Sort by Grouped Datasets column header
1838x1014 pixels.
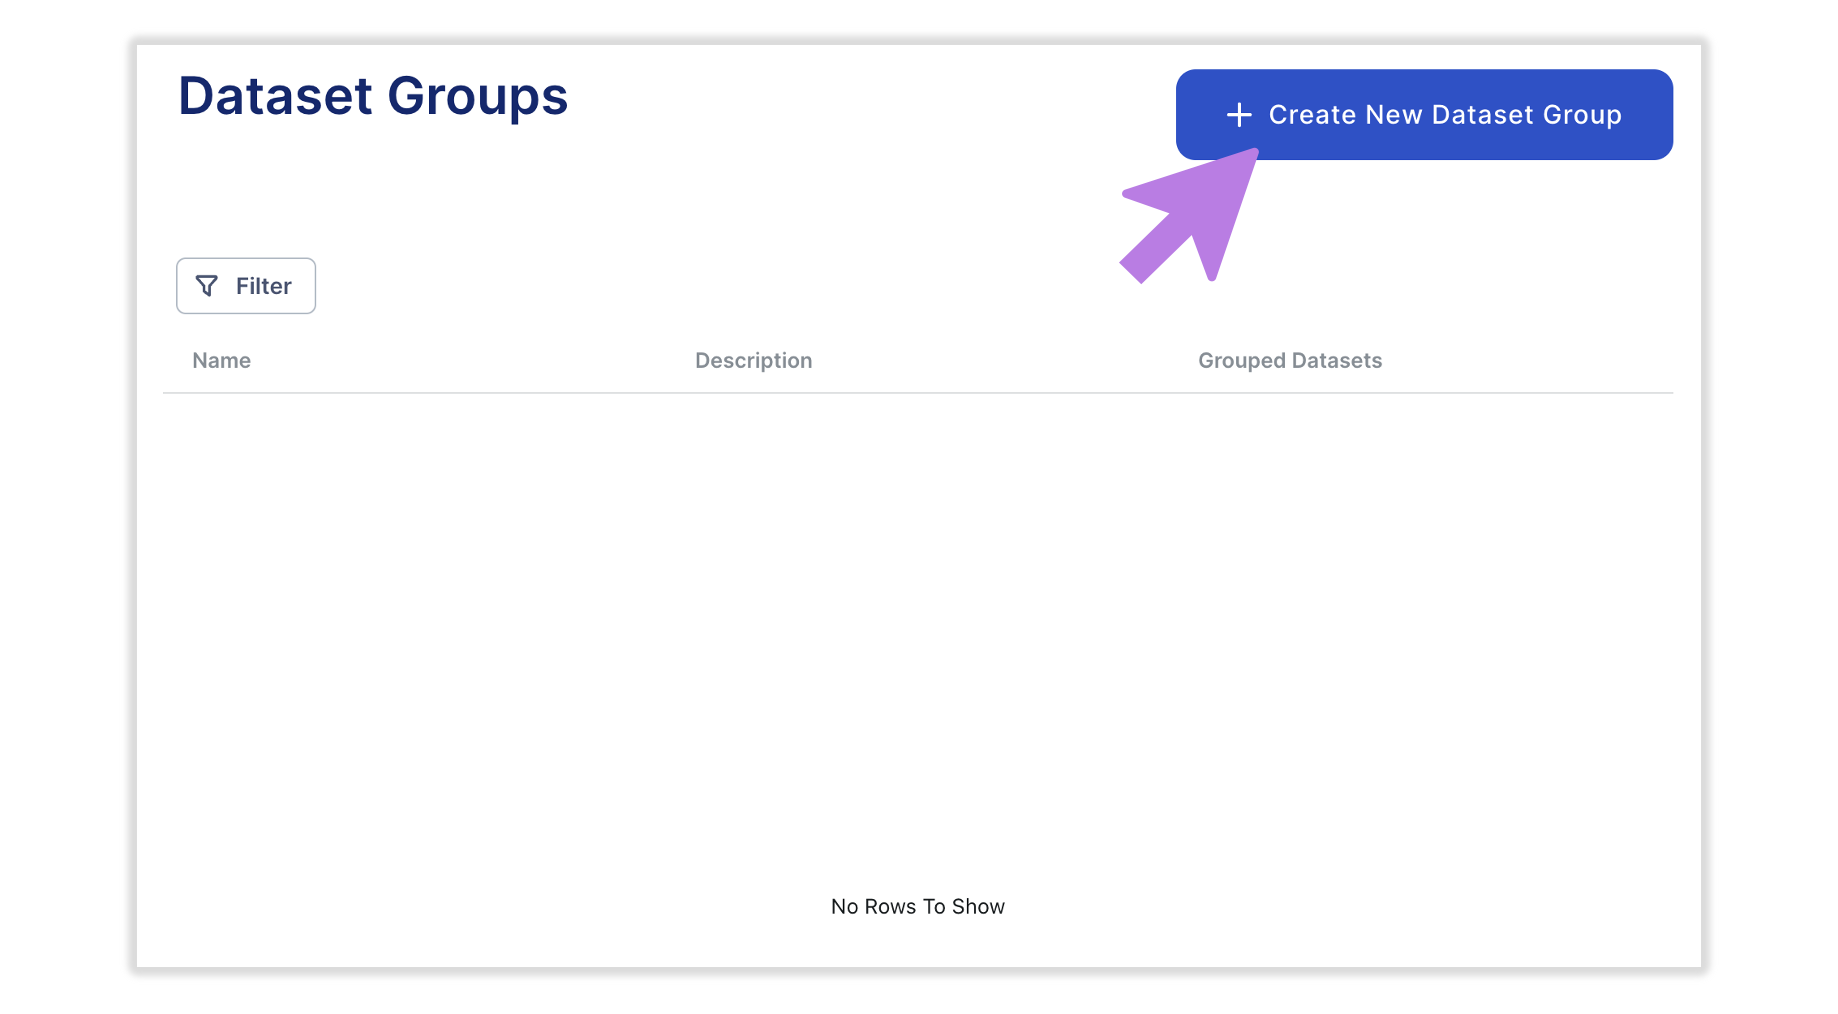(1290, 361)
